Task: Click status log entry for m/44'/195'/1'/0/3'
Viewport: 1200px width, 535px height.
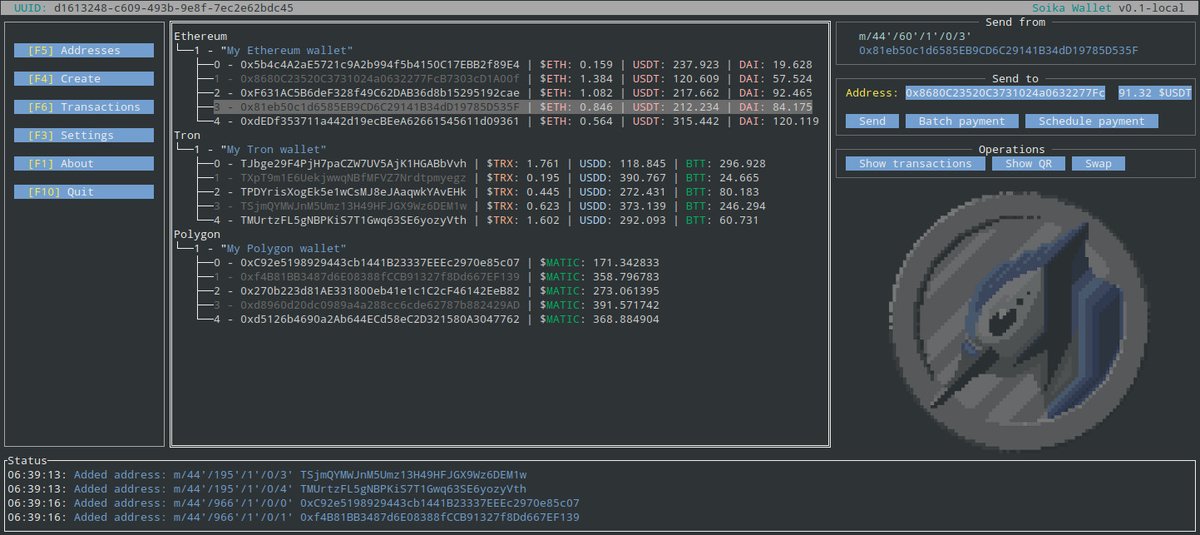Action: pos(267,474)
